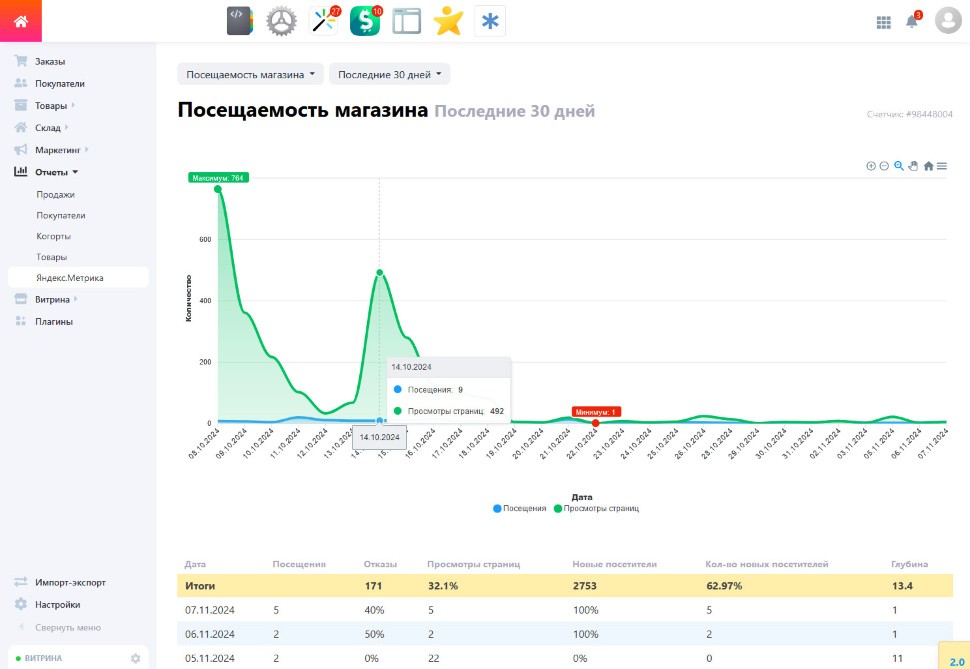Click the Дата table column header
Viewport: 970px width, 669px height.
click(x=195, y=564)
